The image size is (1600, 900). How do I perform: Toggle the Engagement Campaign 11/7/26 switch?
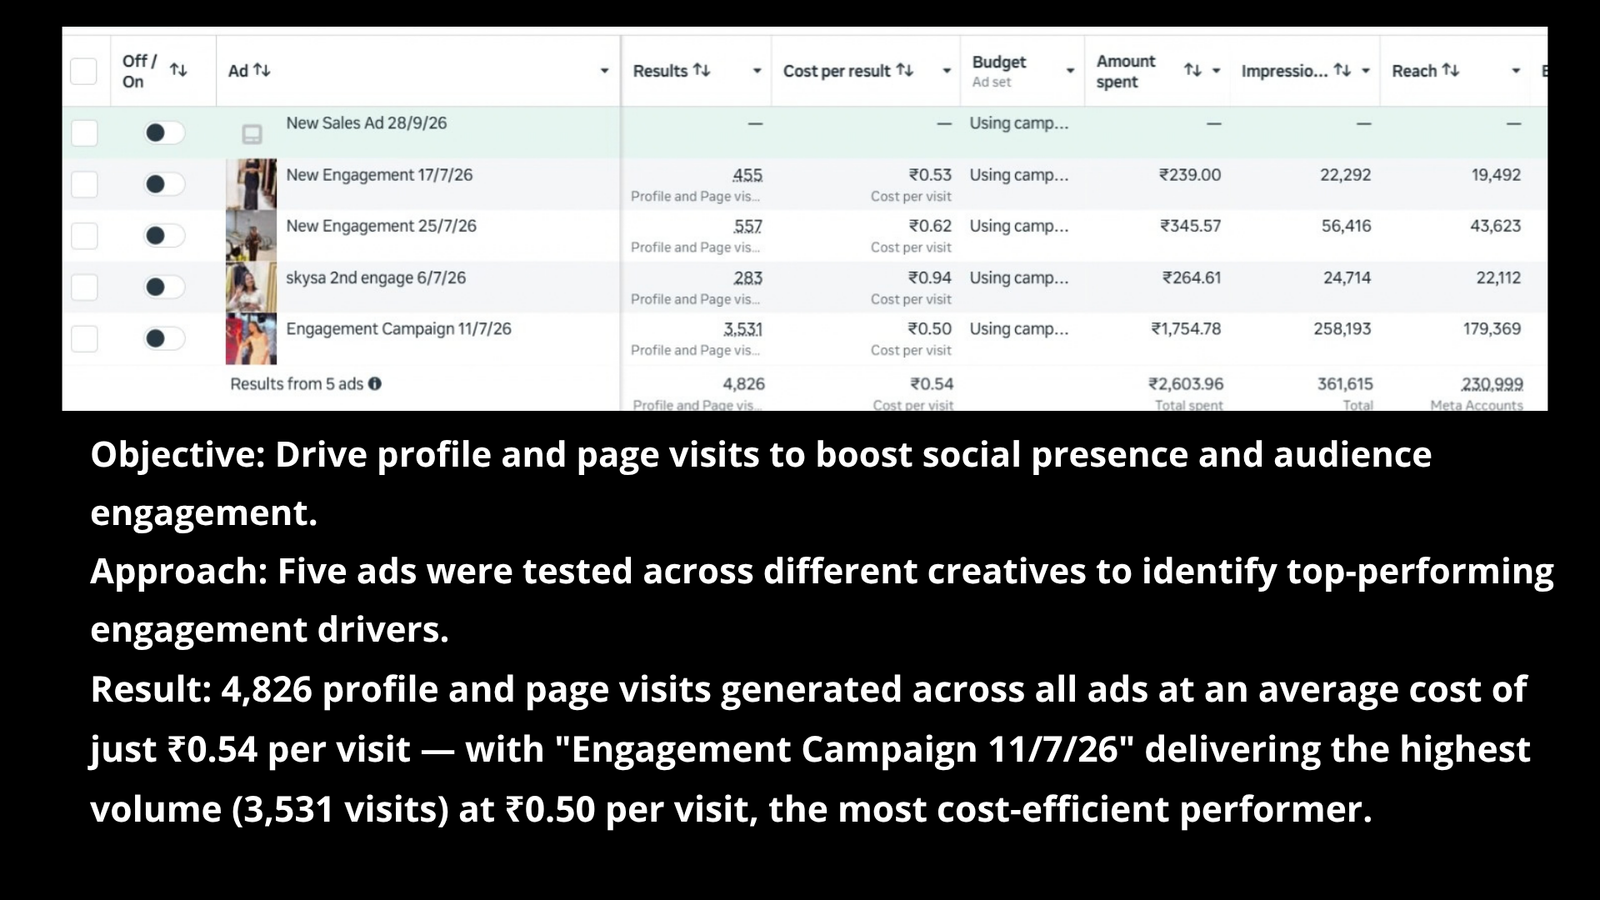pos(164,339)
